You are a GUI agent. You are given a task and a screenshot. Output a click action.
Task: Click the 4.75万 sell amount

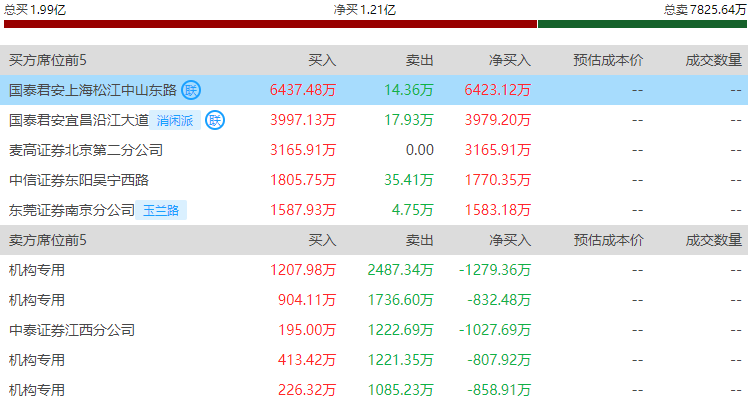(x=413, y=210)
